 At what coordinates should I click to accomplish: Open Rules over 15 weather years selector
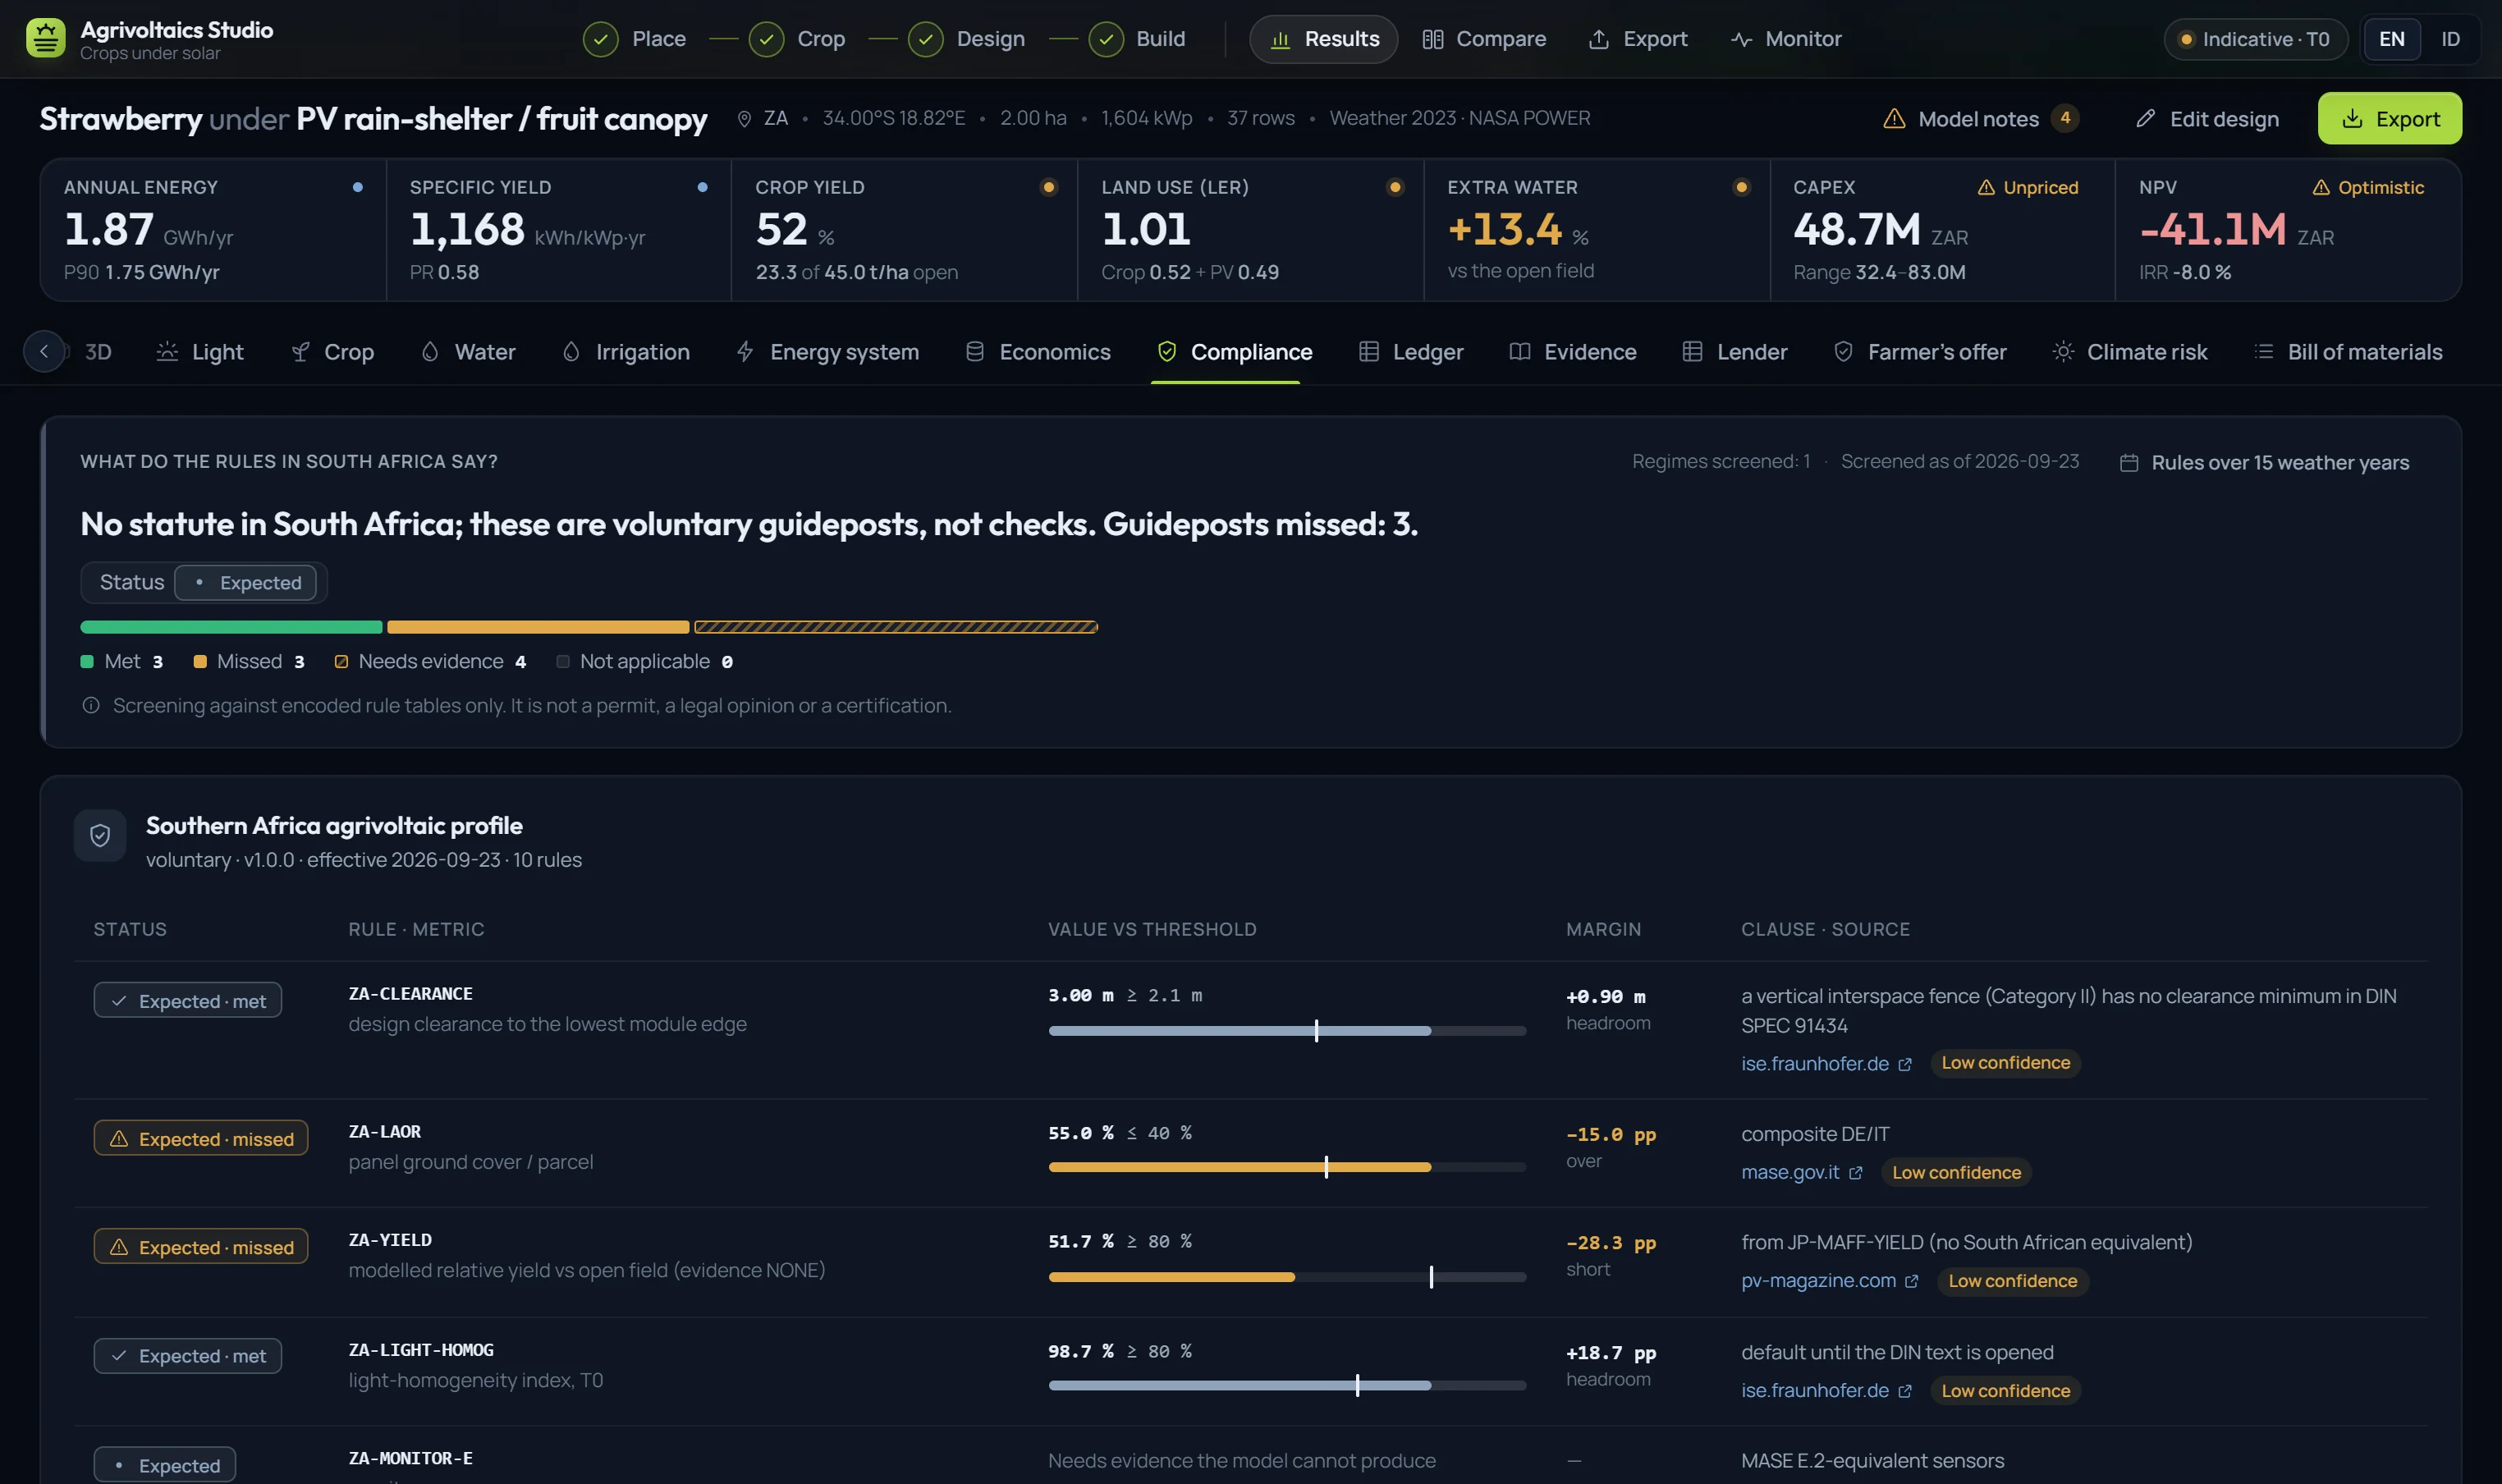point(2264,463)
